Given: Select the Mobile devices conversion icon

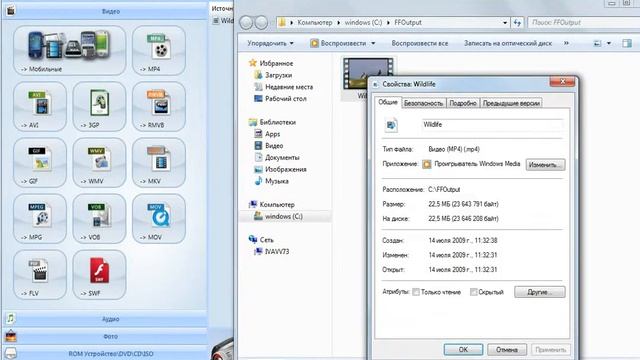Looking at the screenshot, I should [x=69, y=50].
